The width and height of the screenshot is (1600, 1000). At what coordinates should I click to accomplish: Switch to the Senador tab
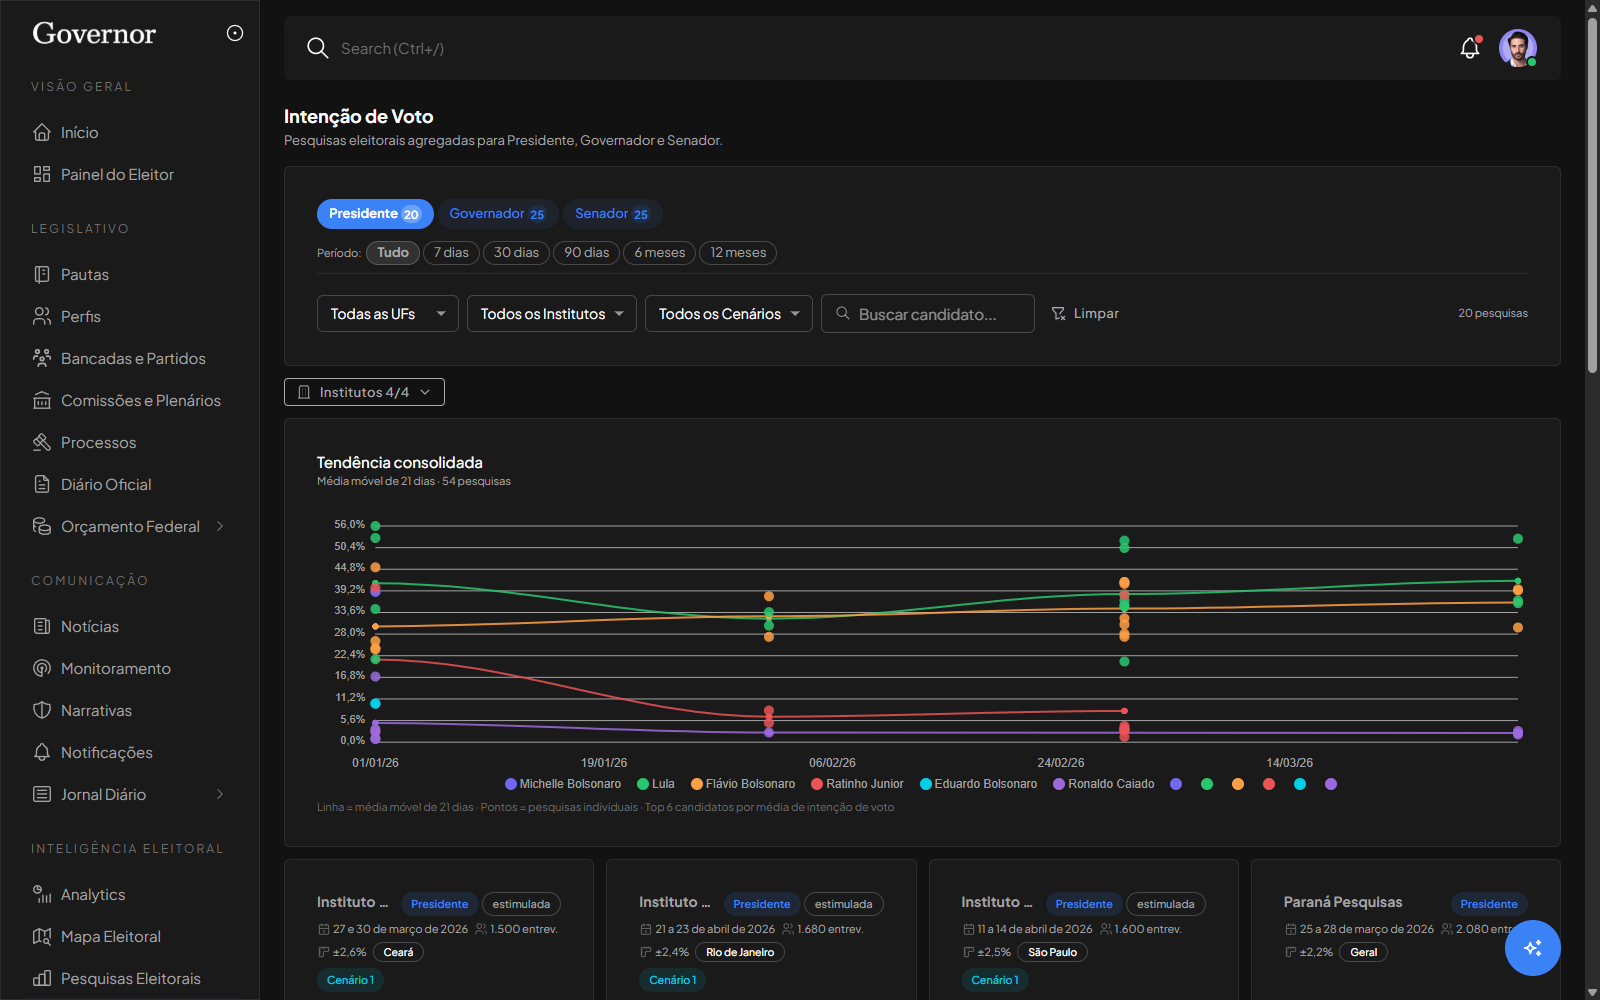[612, 214]
